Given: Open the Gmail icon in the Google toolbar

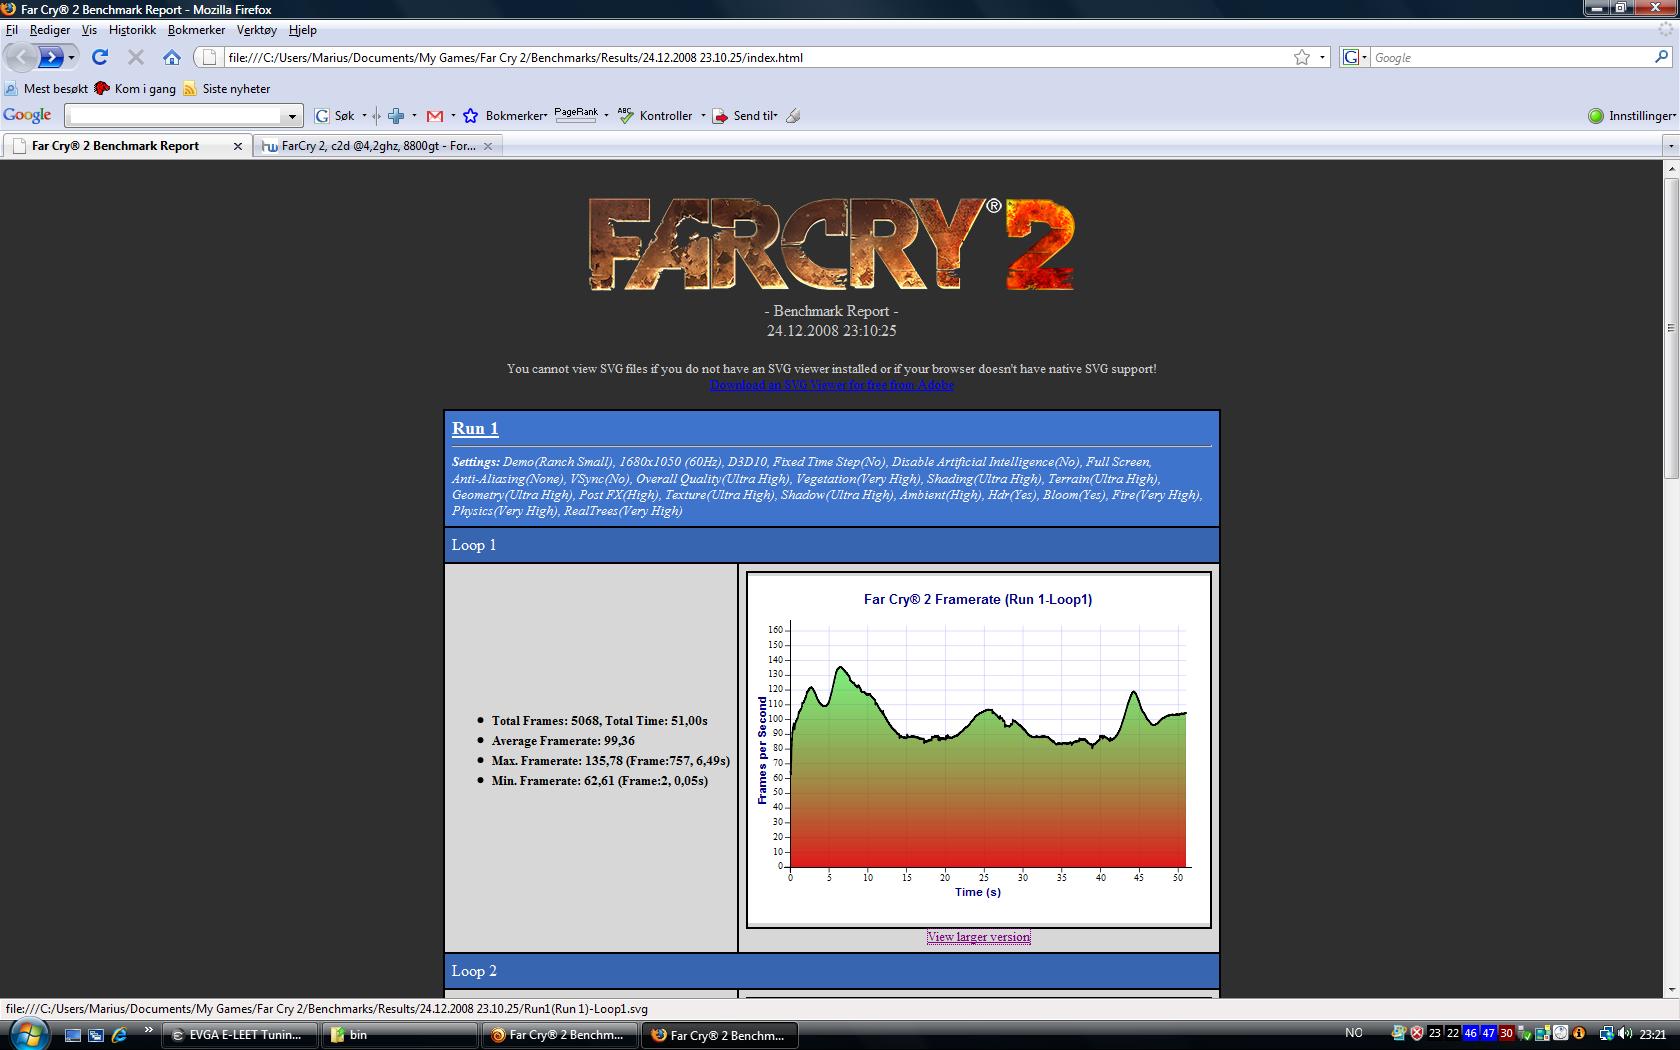Looking at the screenshot, I should 435,116.
